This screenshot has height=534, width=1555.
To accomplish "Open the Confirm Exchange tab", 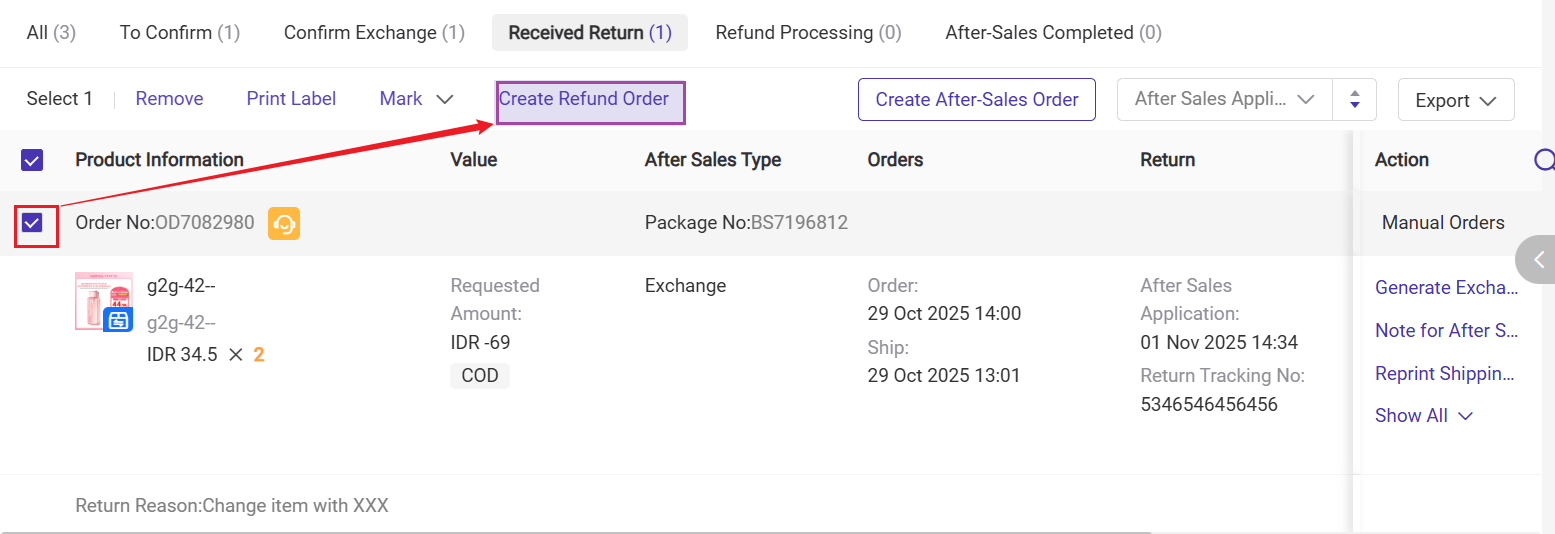I will tap(374, 33).
